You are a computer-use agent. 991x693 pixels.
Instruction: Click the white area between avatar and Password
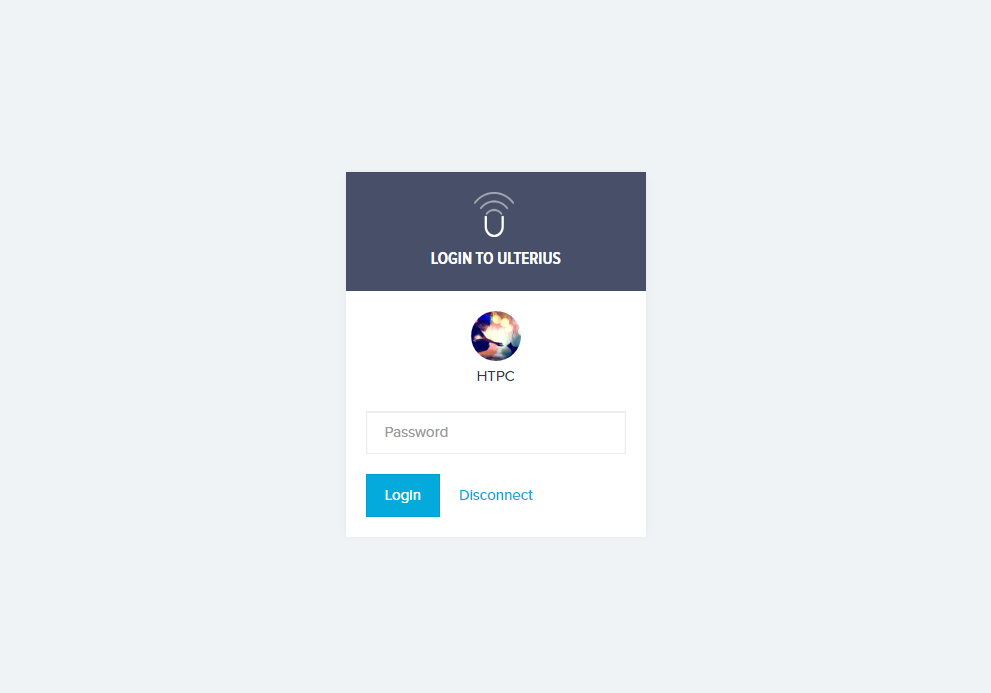click(496, 398)
